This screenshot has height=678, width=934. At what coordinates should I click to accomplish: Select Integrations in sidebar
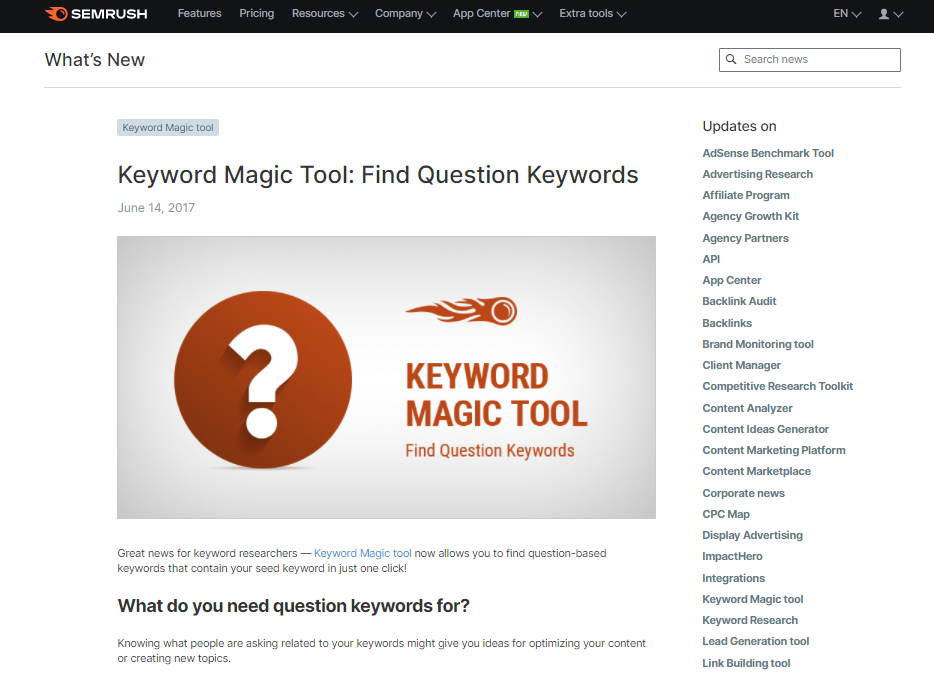(x=733, y=578)
